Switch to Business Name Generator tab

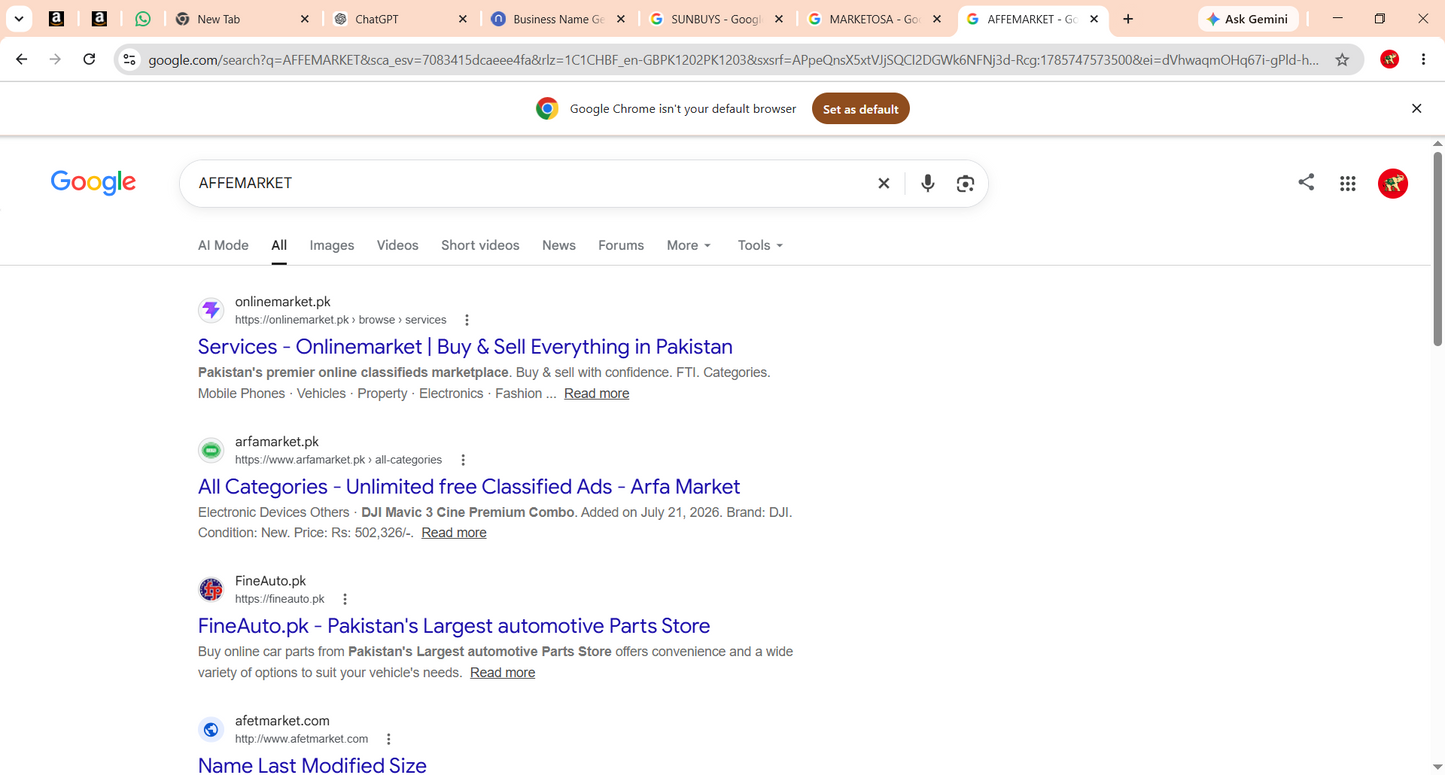click(558, 19)
